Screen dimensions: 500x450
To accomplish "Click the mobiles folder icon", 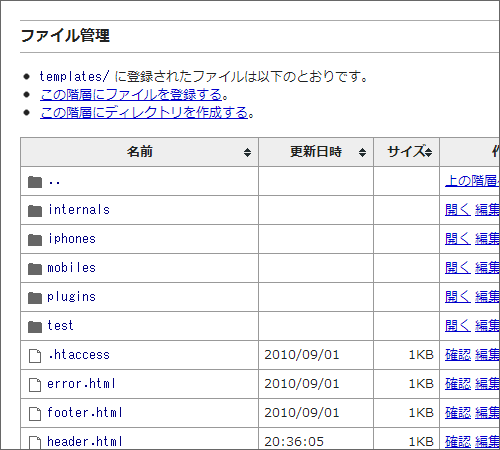I will [x=35, y=269].
